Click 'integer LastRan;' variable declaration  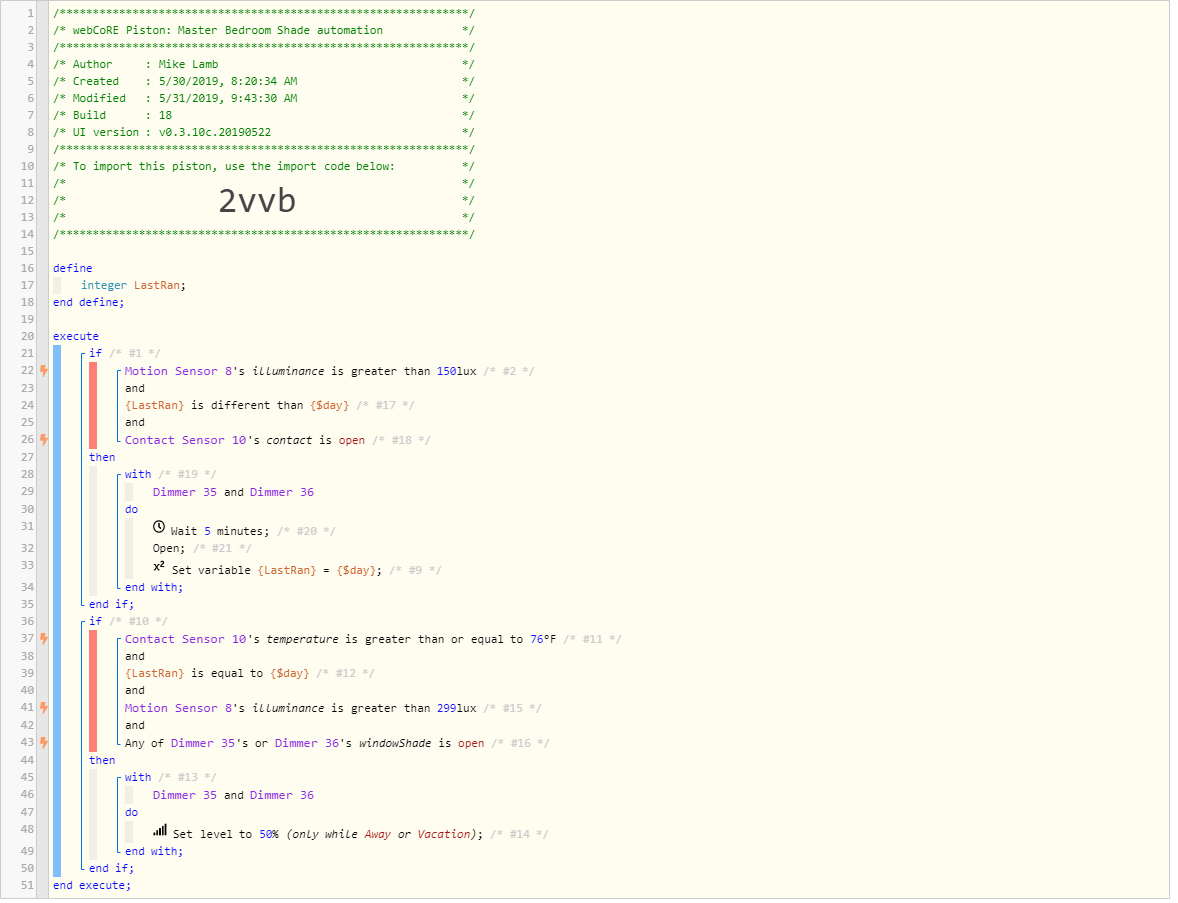click(134, 286)
